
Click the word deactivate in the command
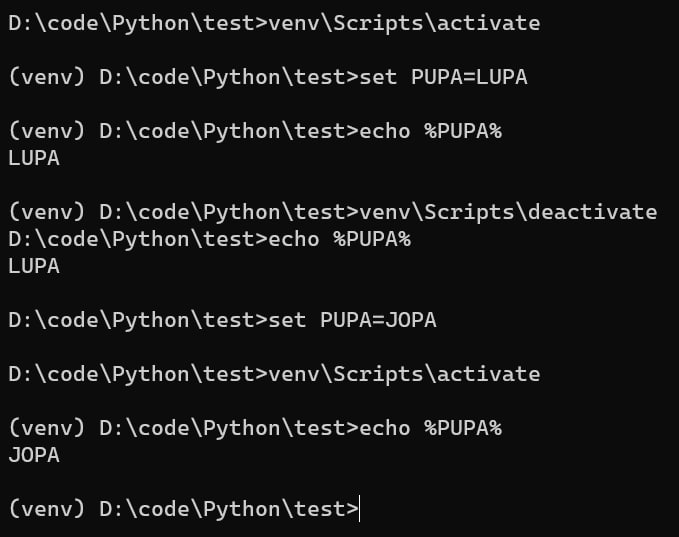pos(592,212)
